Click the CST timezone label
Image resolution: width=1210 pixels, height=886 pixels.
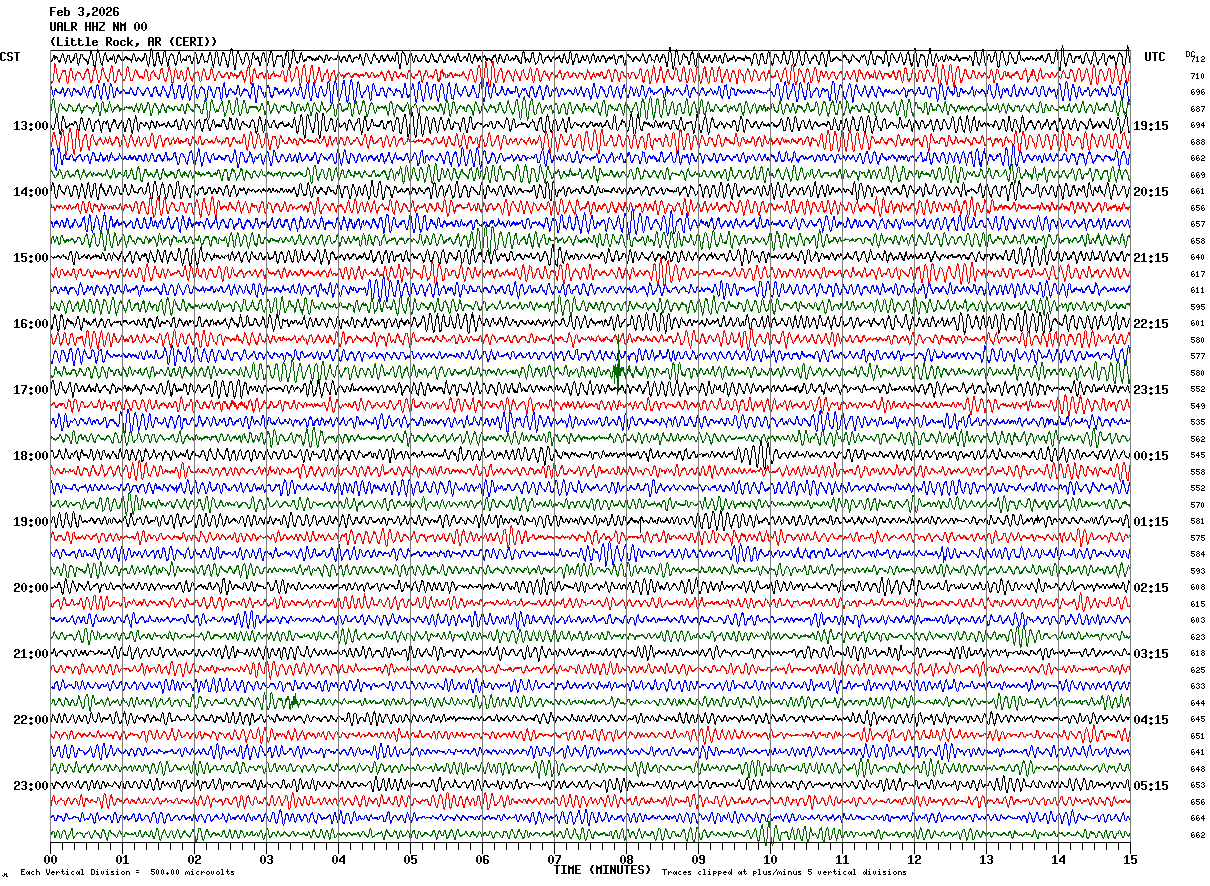[x=10, y=57]
